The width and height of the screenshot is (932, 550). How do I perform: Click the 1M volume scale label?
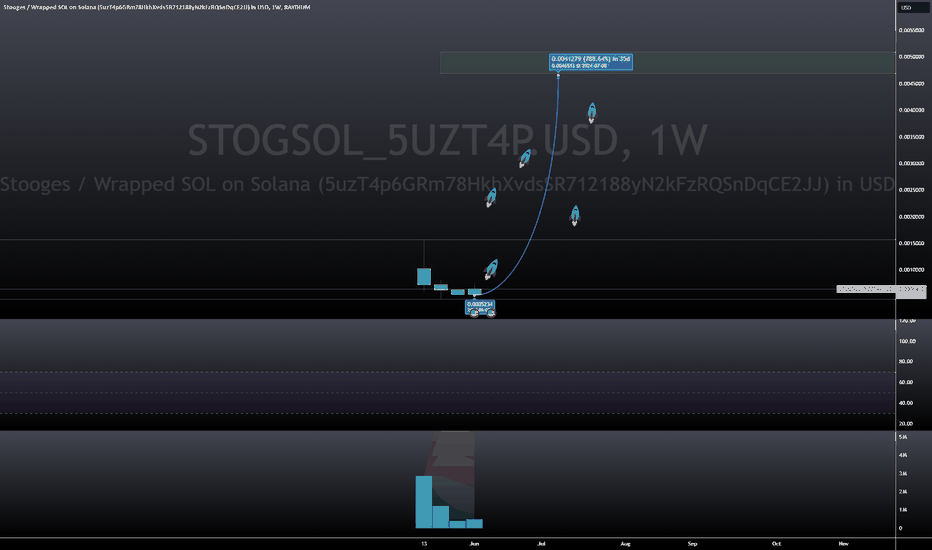pos(903,510)
